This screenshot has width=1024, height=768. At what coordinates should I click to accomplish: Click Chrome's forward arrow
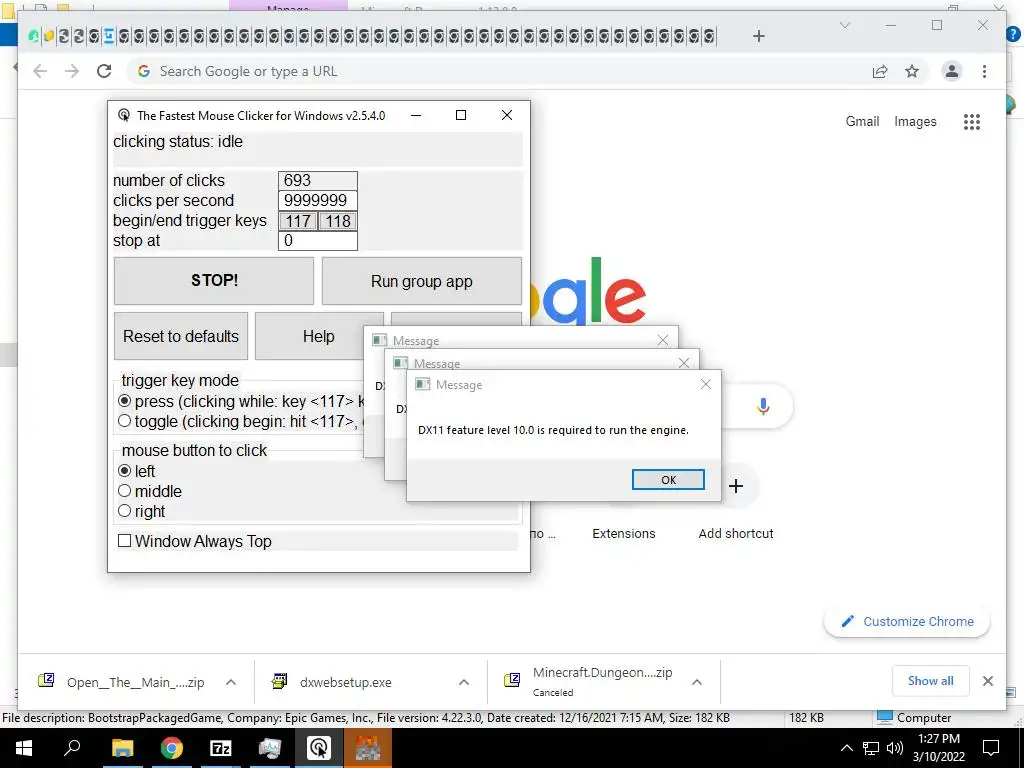point(72,71)
